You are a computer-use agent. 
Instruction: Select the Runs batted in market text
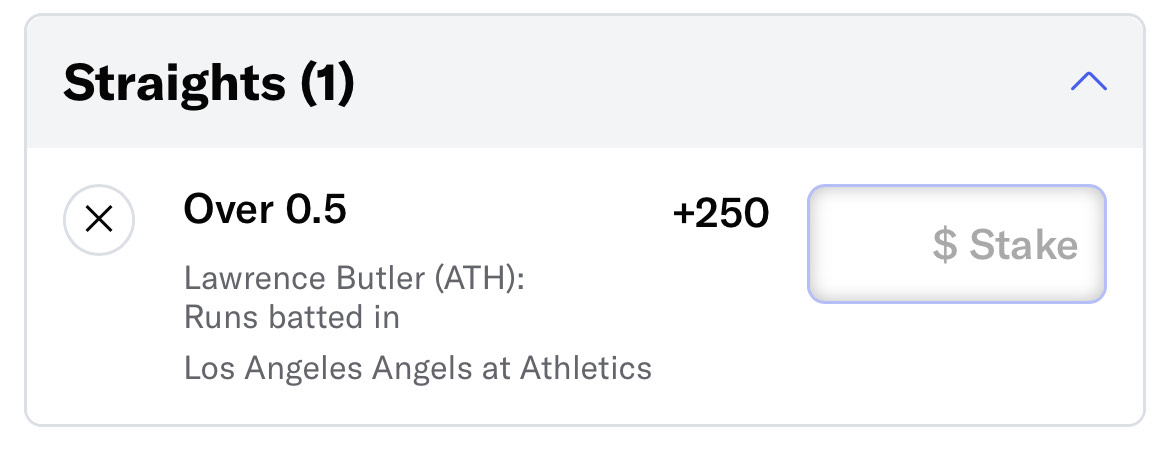(x=292, y=318)
